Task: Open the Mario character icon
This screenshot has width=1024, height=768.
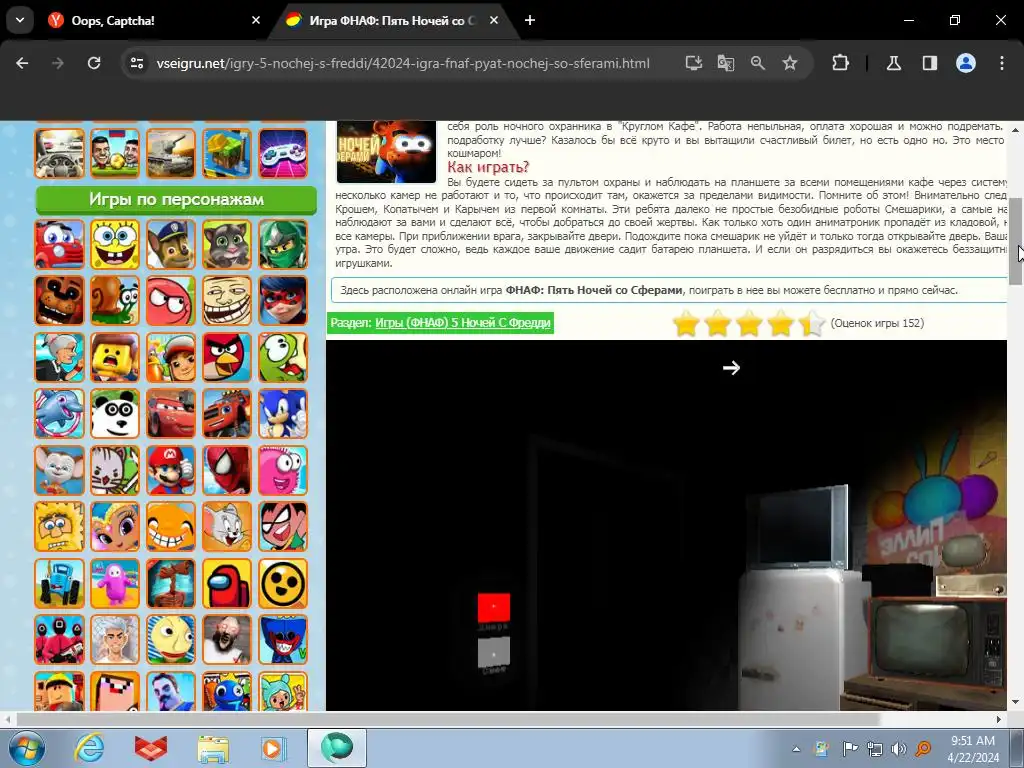Action: tap(171, 470)
